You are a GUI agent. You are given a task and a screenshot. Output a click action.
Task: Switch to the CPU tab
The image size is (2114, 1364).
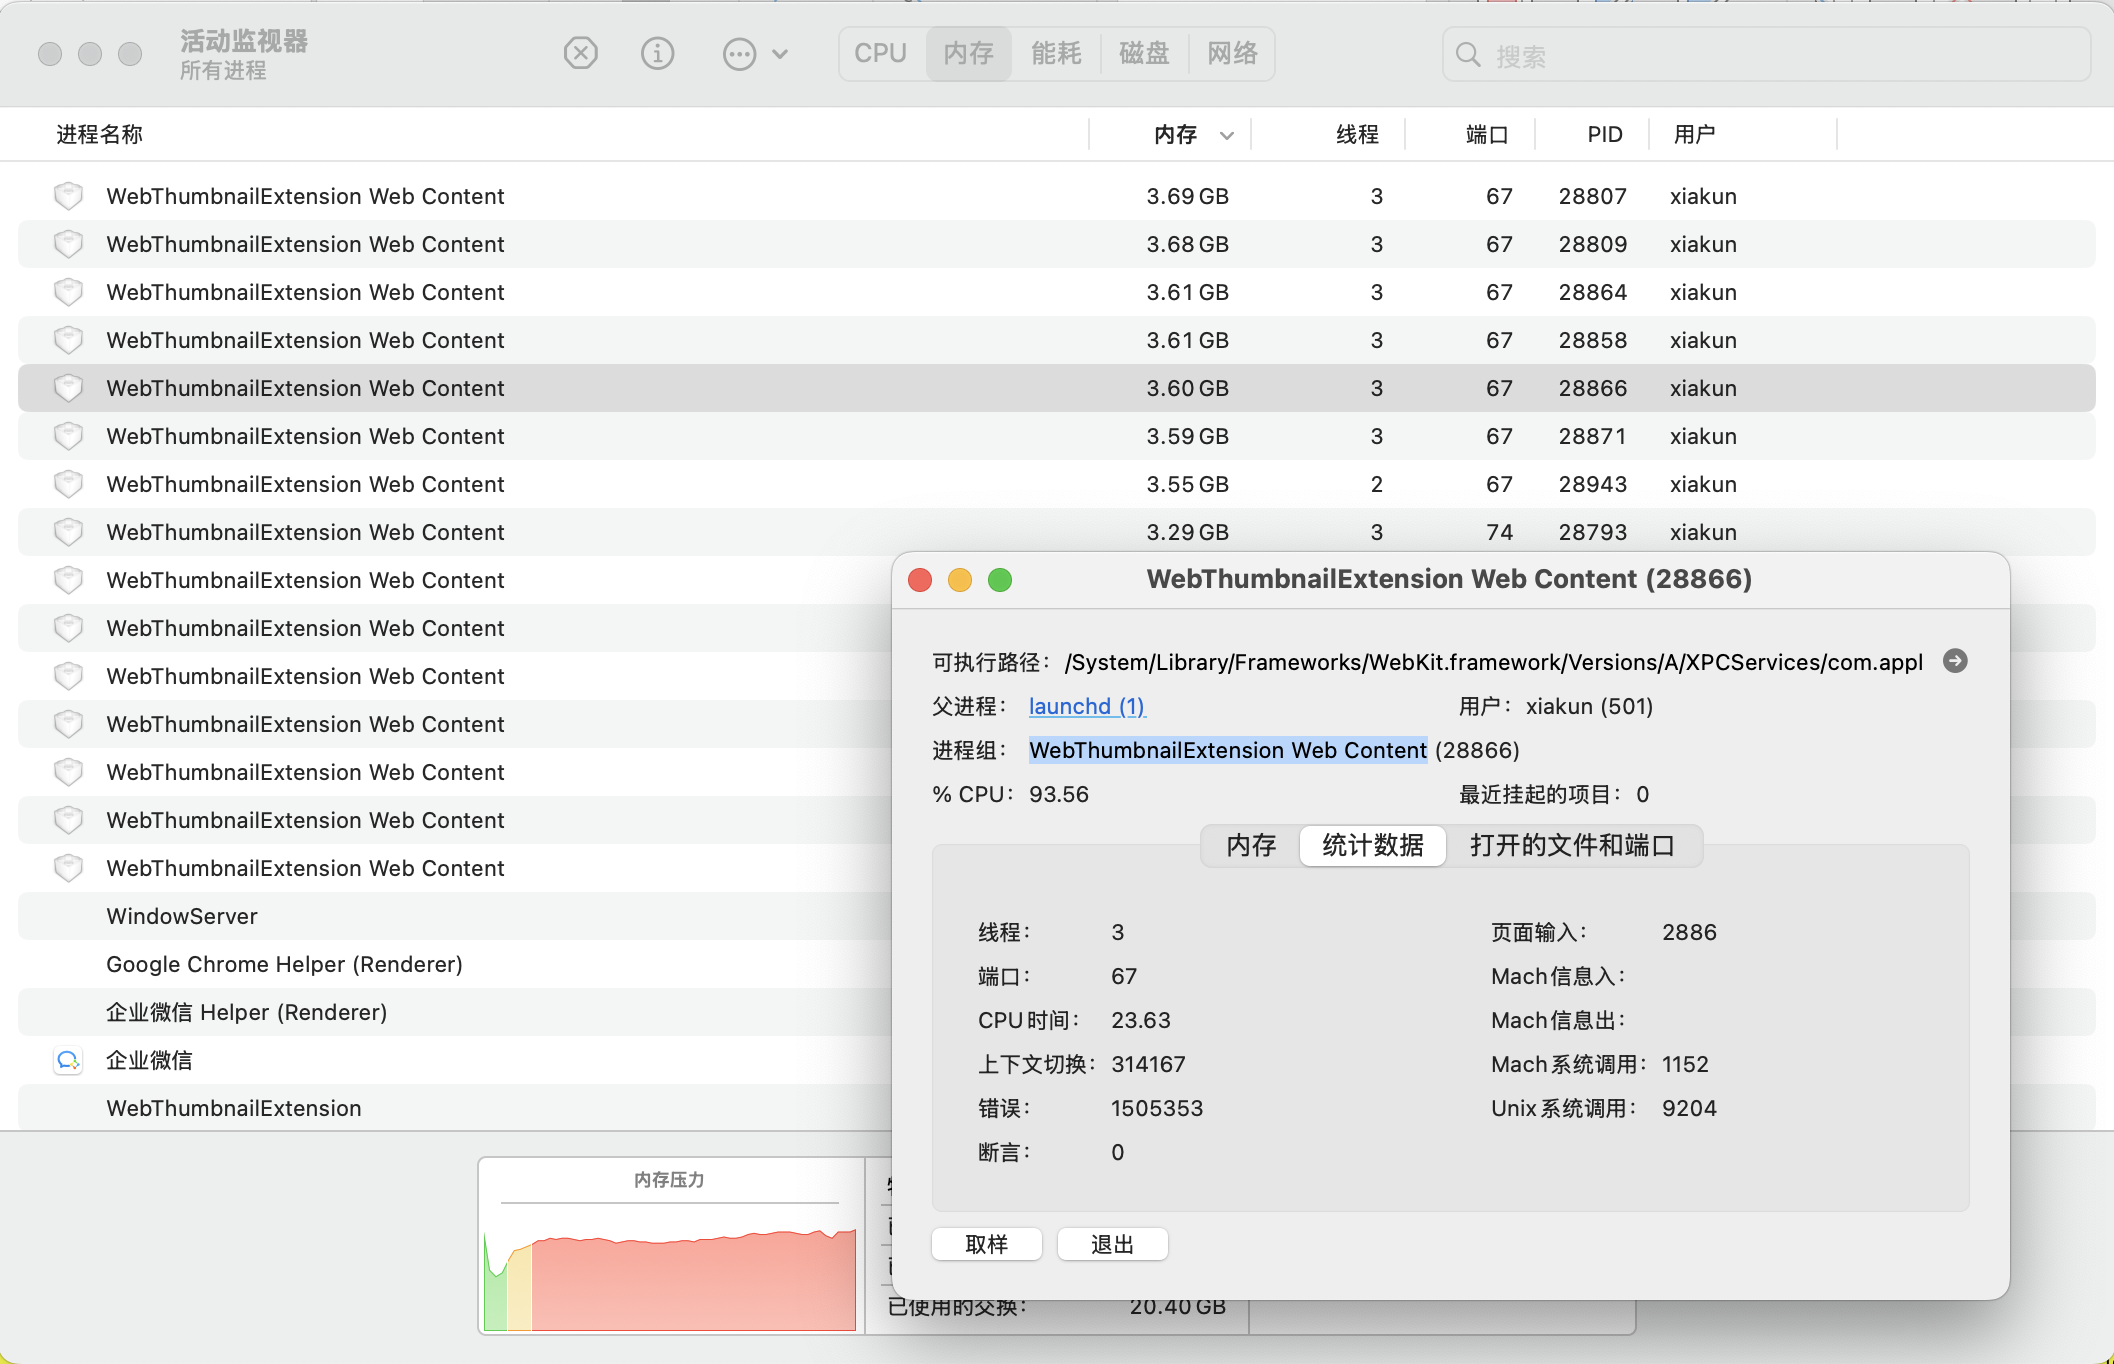pos(880,53)
